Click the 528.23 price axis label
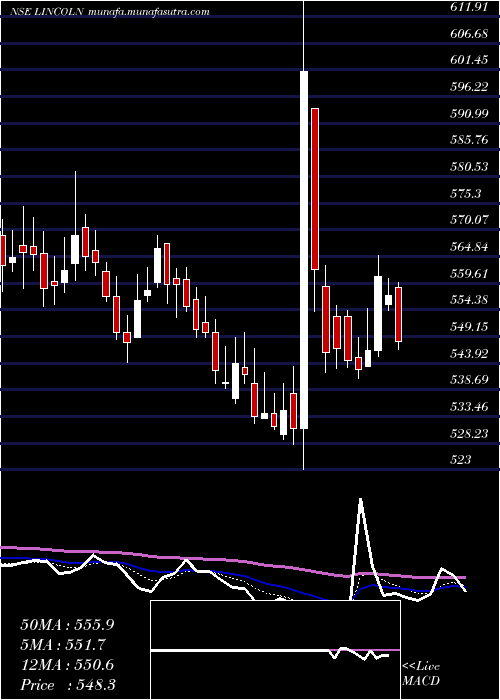The width and height of the screenshot is (500, 700). (x=469, y=434)
